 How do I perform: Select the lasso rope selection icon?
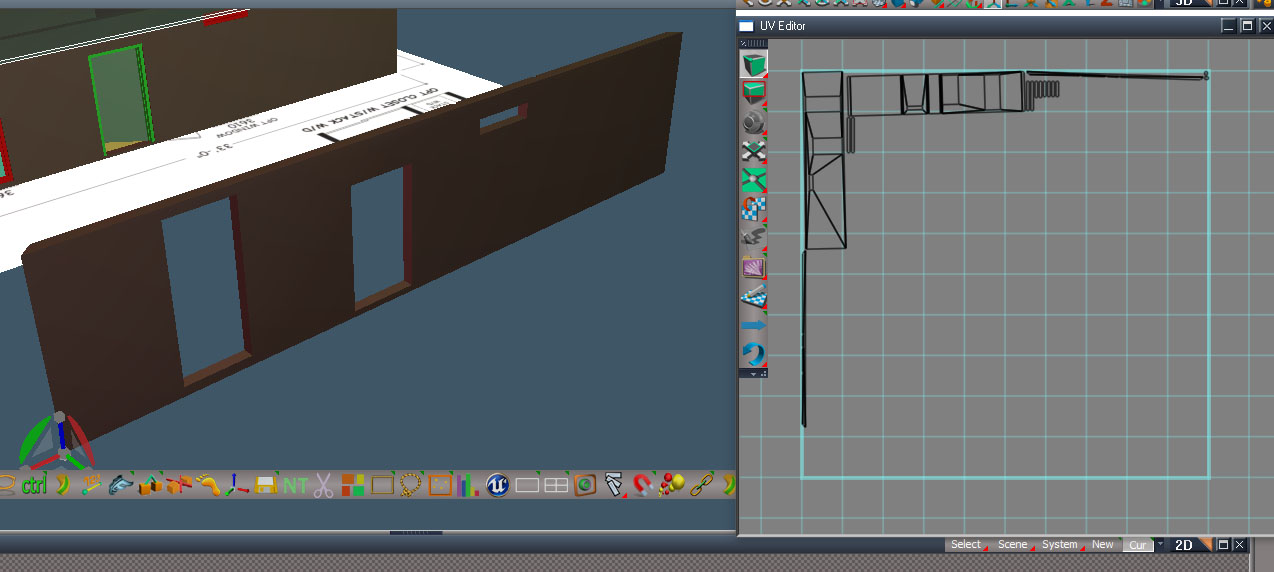tap(411, 485)
